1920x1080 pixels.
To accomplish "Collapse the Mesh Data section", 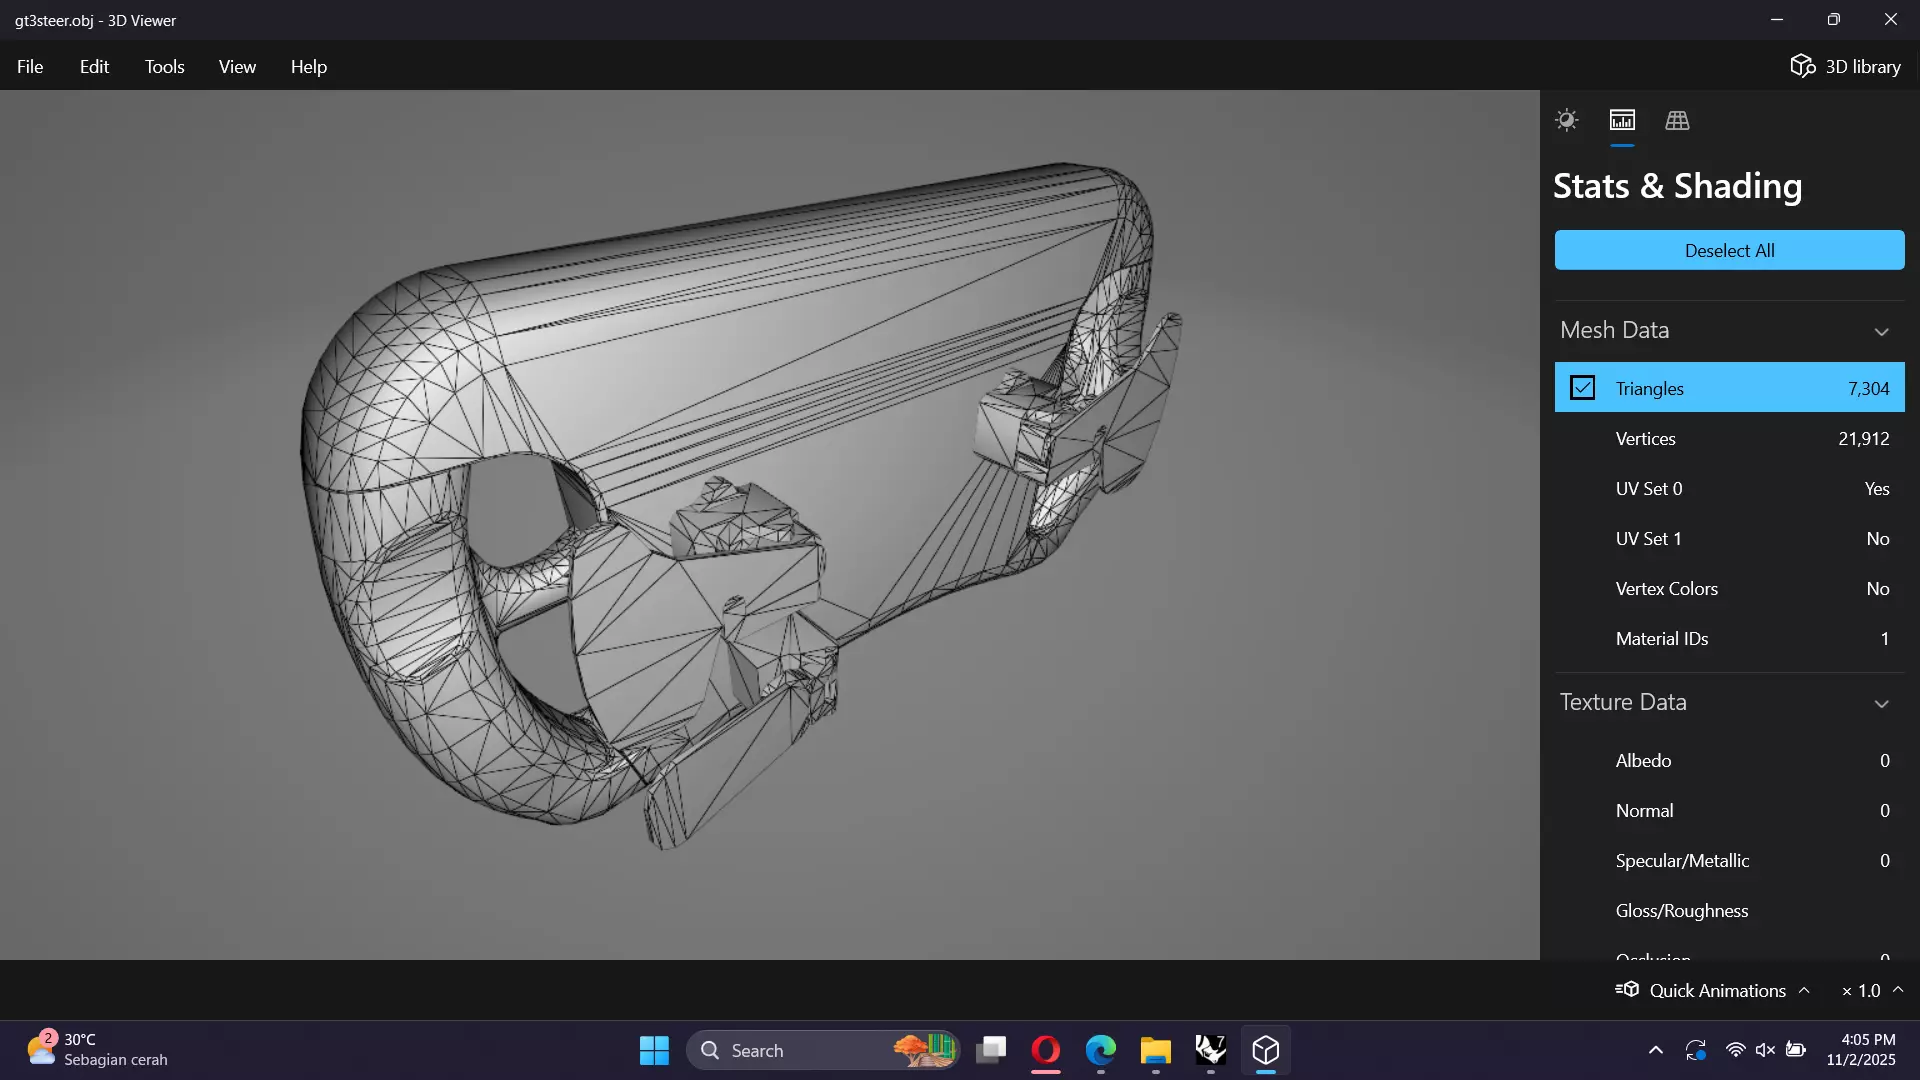I will pos(1881,331).
